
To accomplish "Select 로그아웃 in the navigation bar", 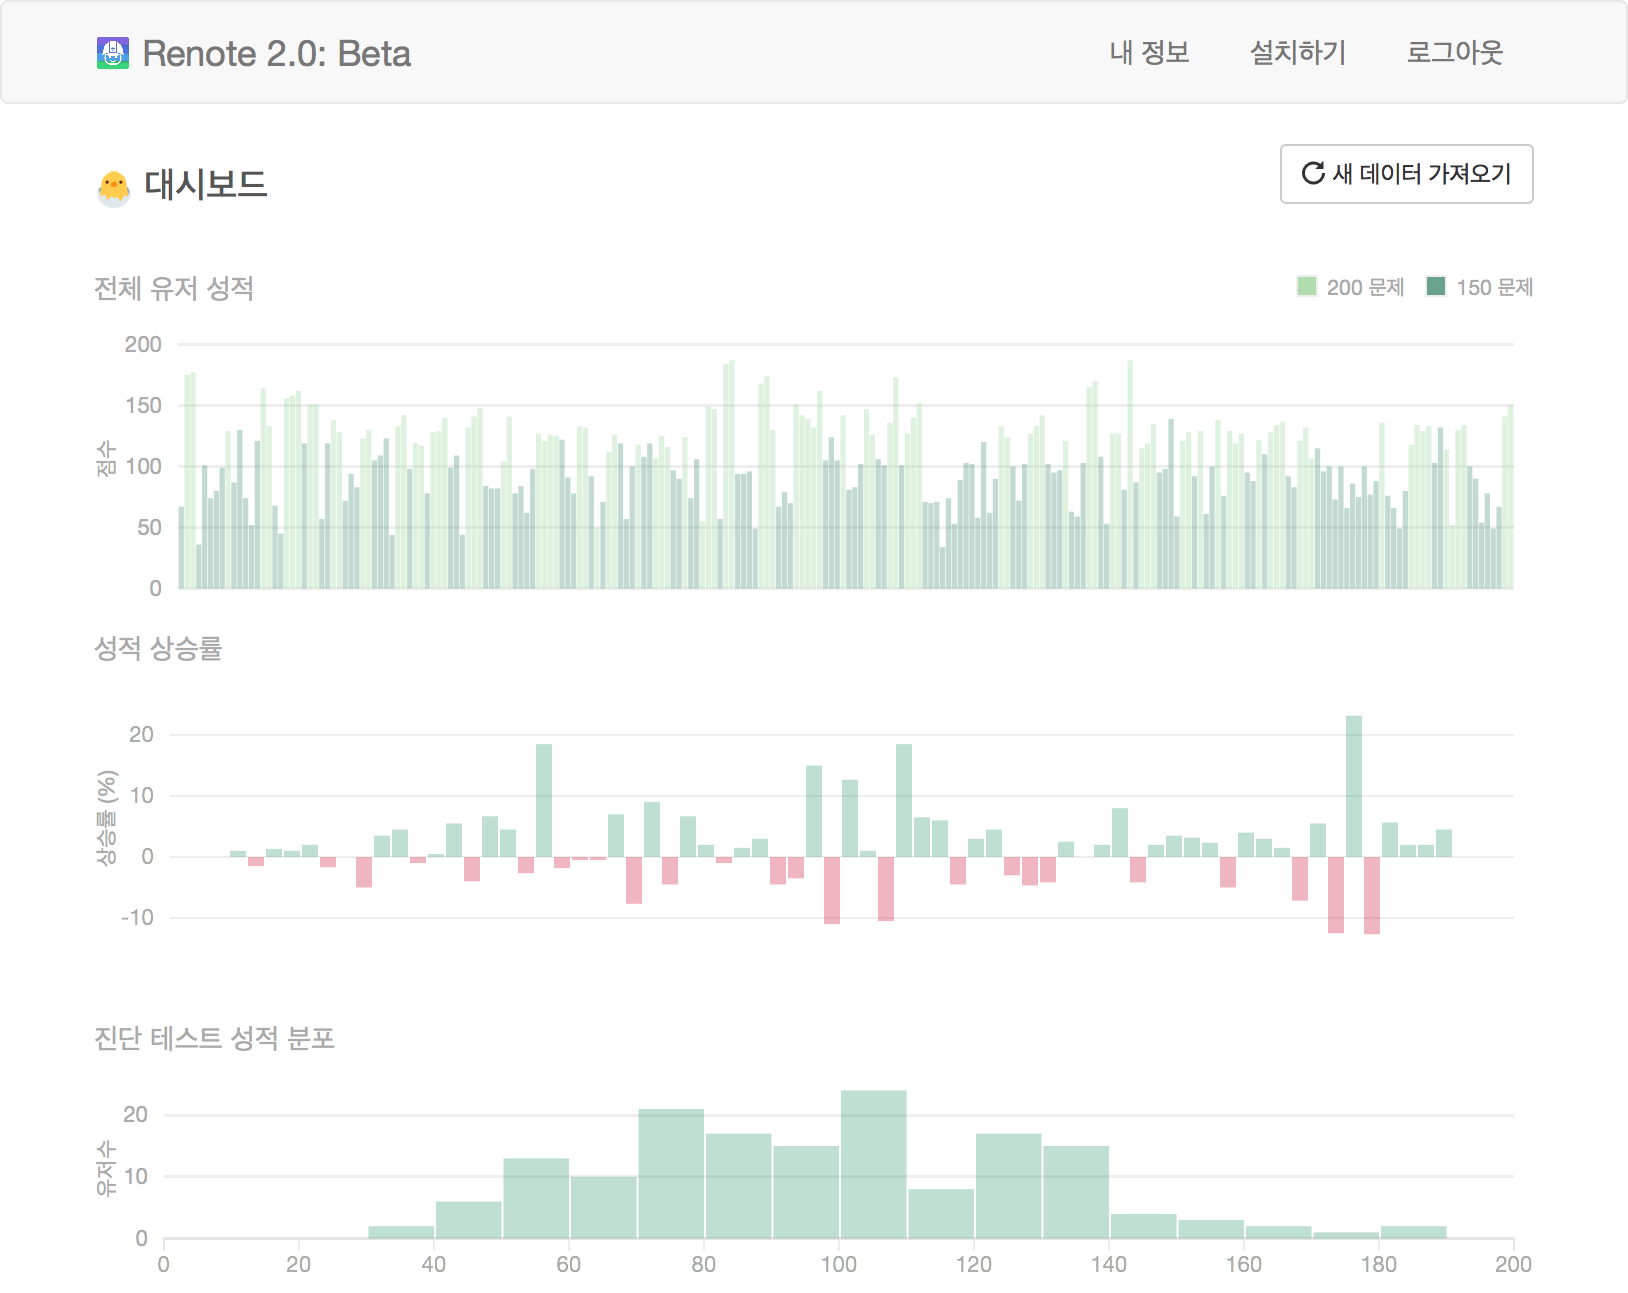I will pyautogui.click(x=1455, y=52).
